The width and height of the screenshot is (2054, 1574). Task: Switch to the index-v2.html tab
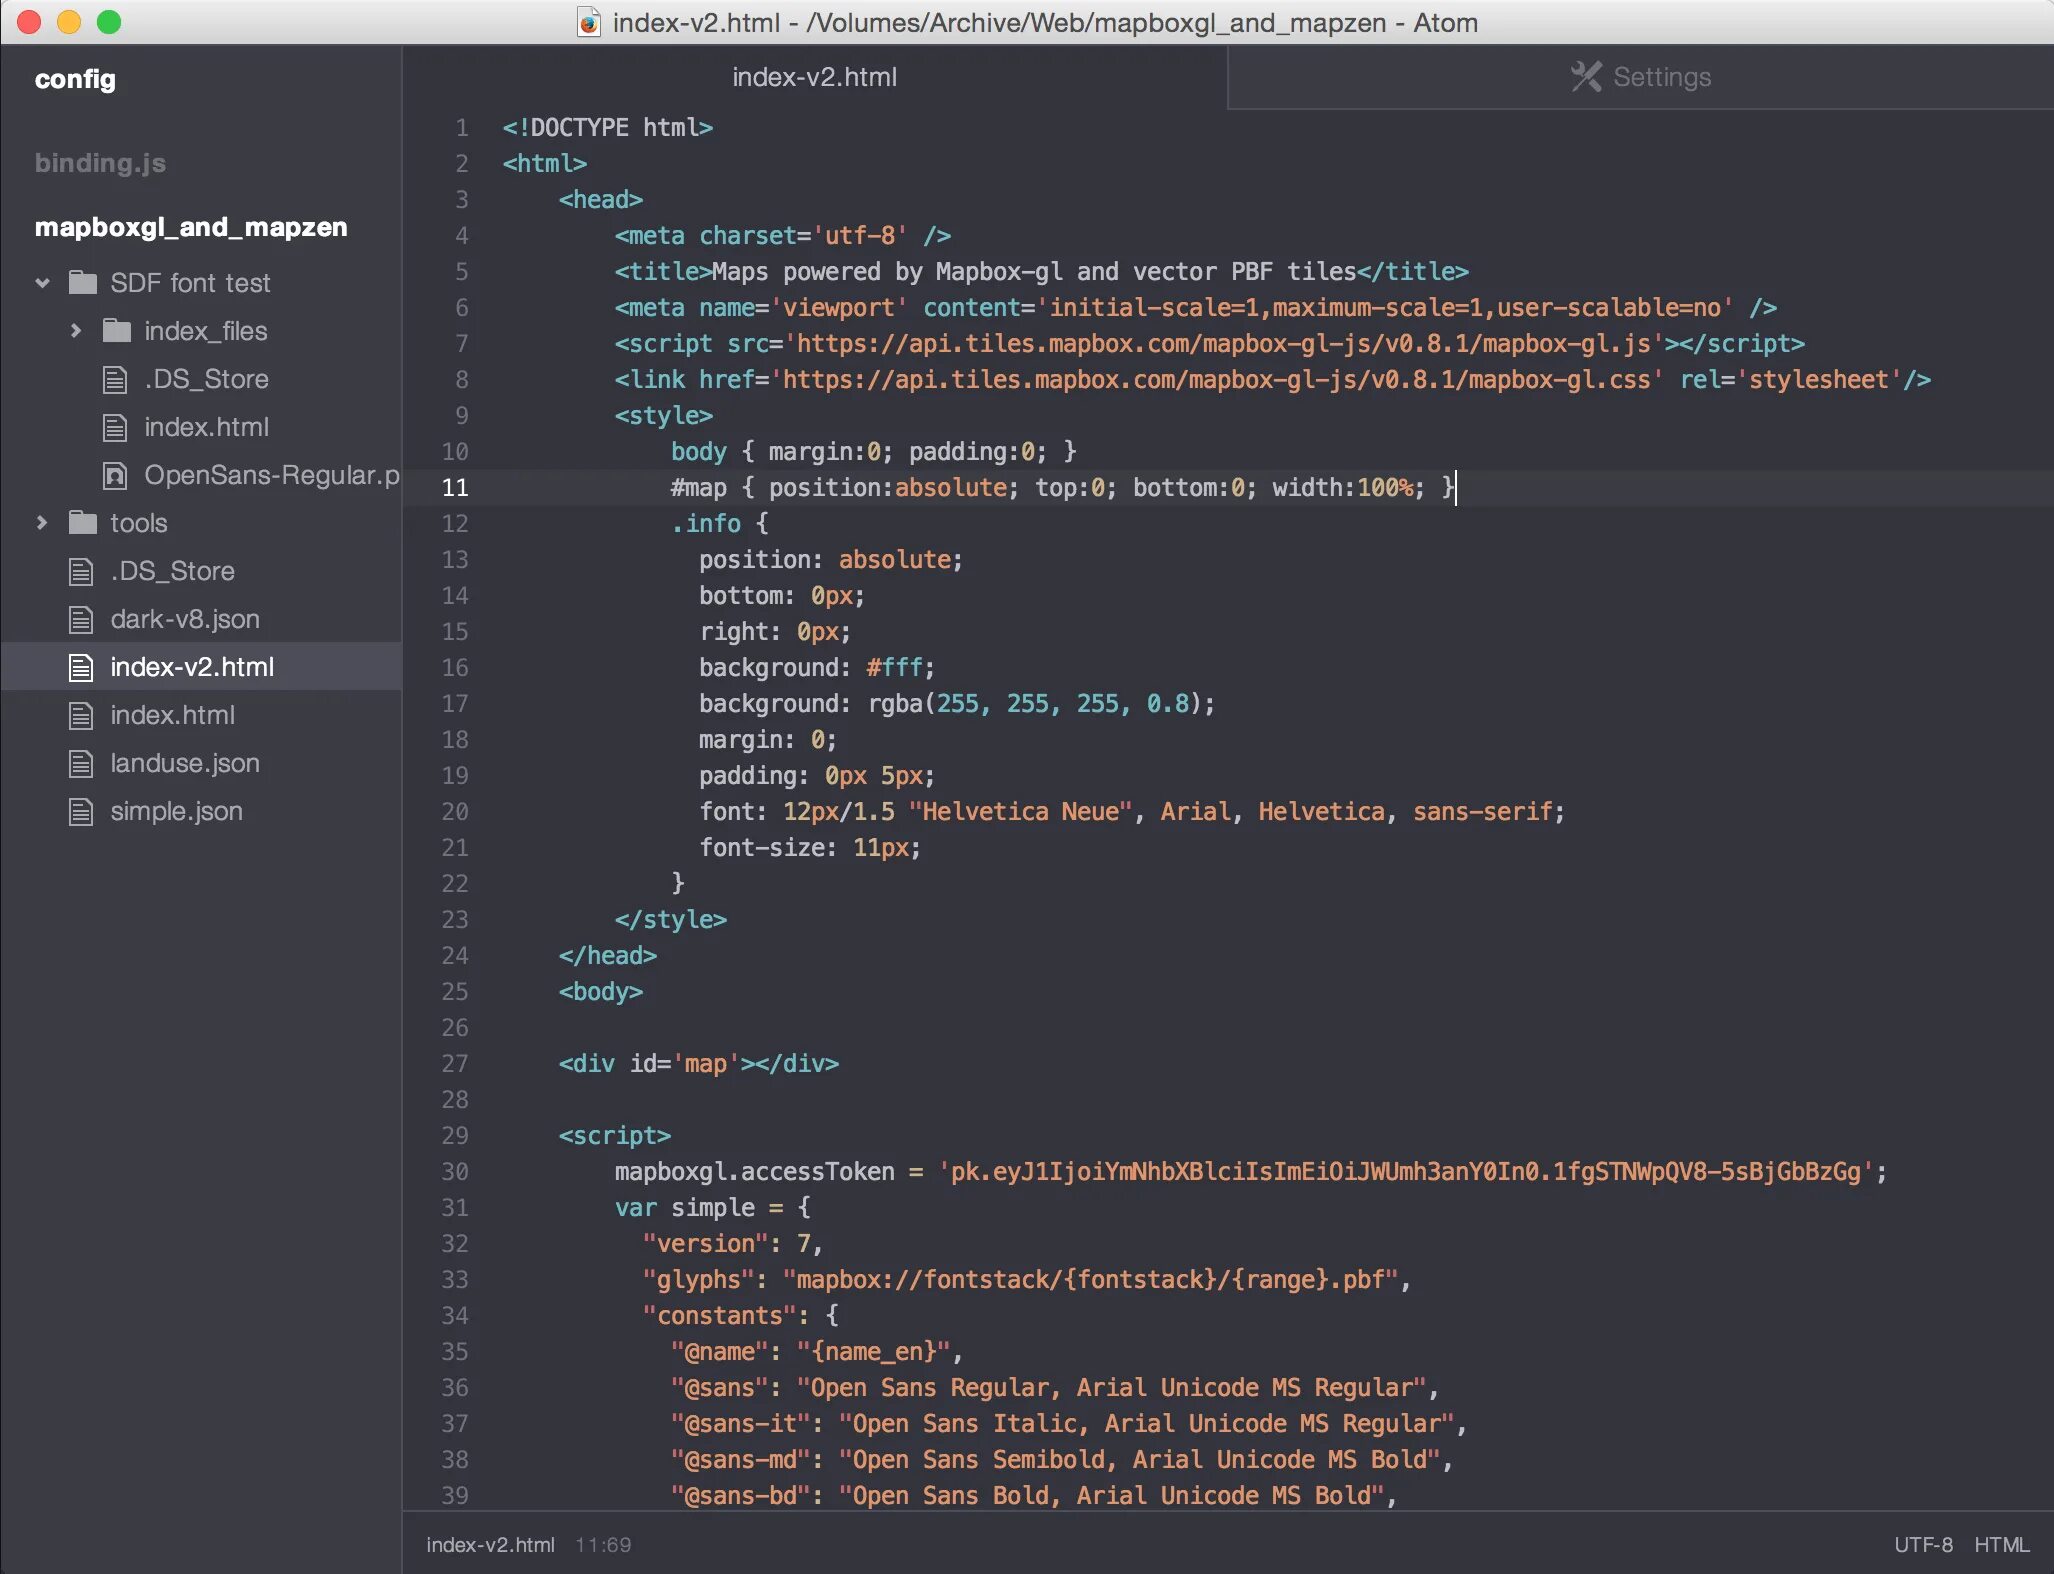pos(814,77)
